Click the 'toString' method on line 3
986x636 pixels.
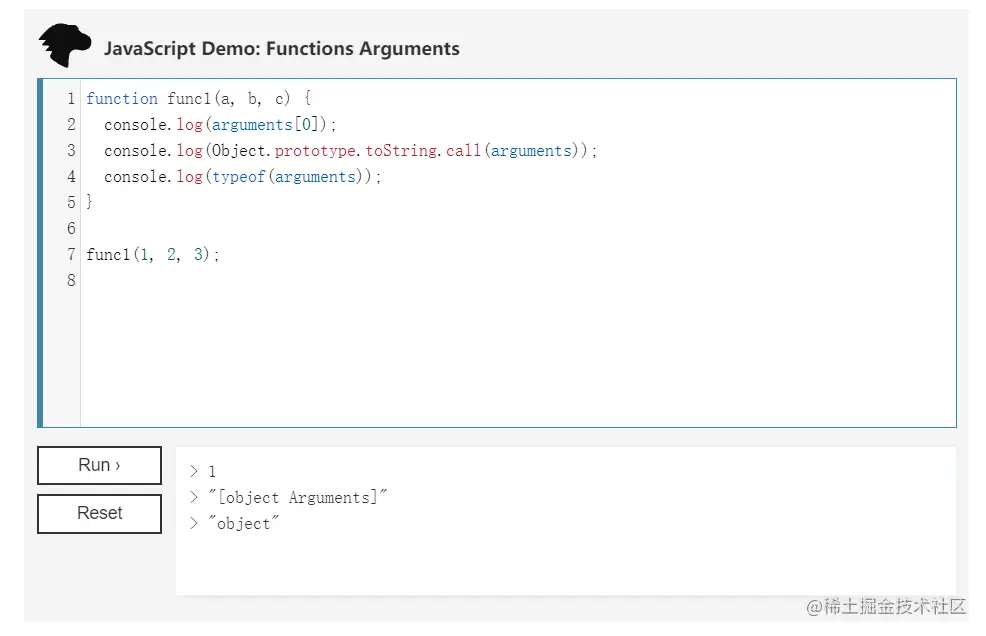pyautogui.click(x=401, y=151)
